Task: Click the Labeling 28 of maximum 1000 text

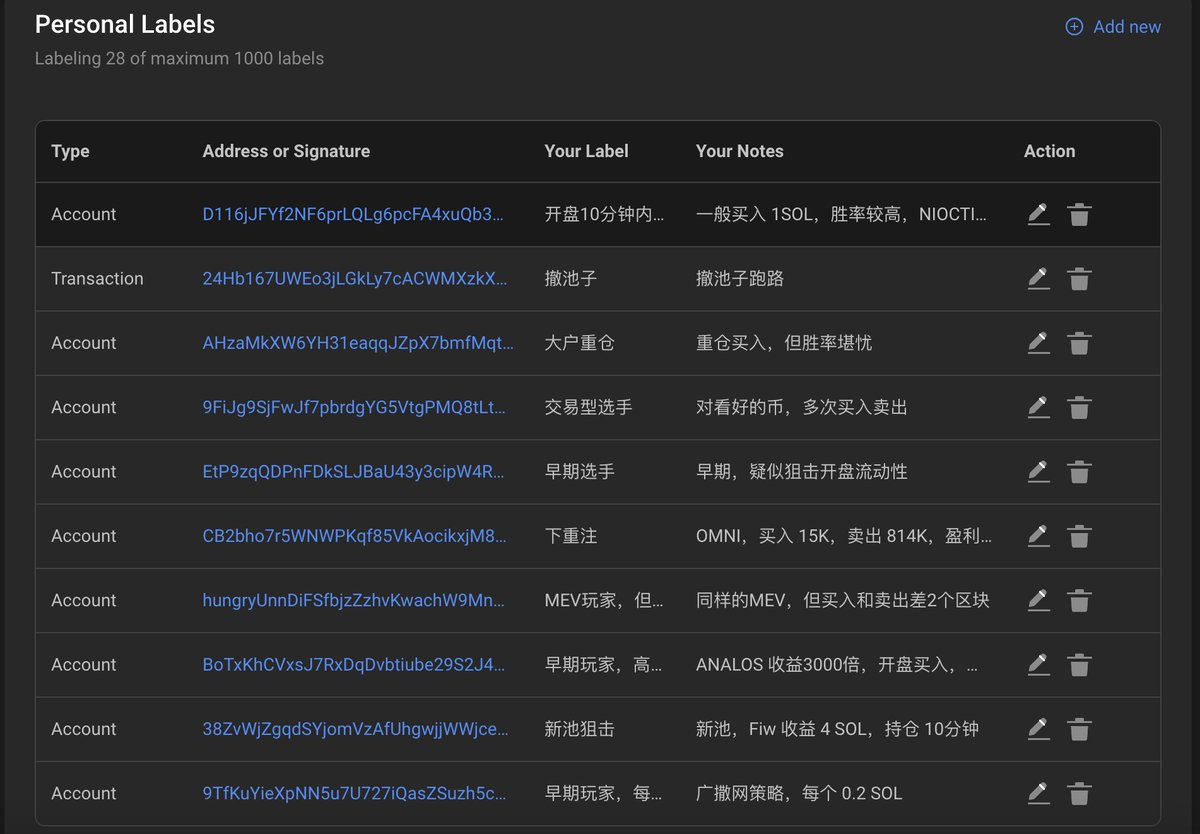Action: click(x=179, y=58)
